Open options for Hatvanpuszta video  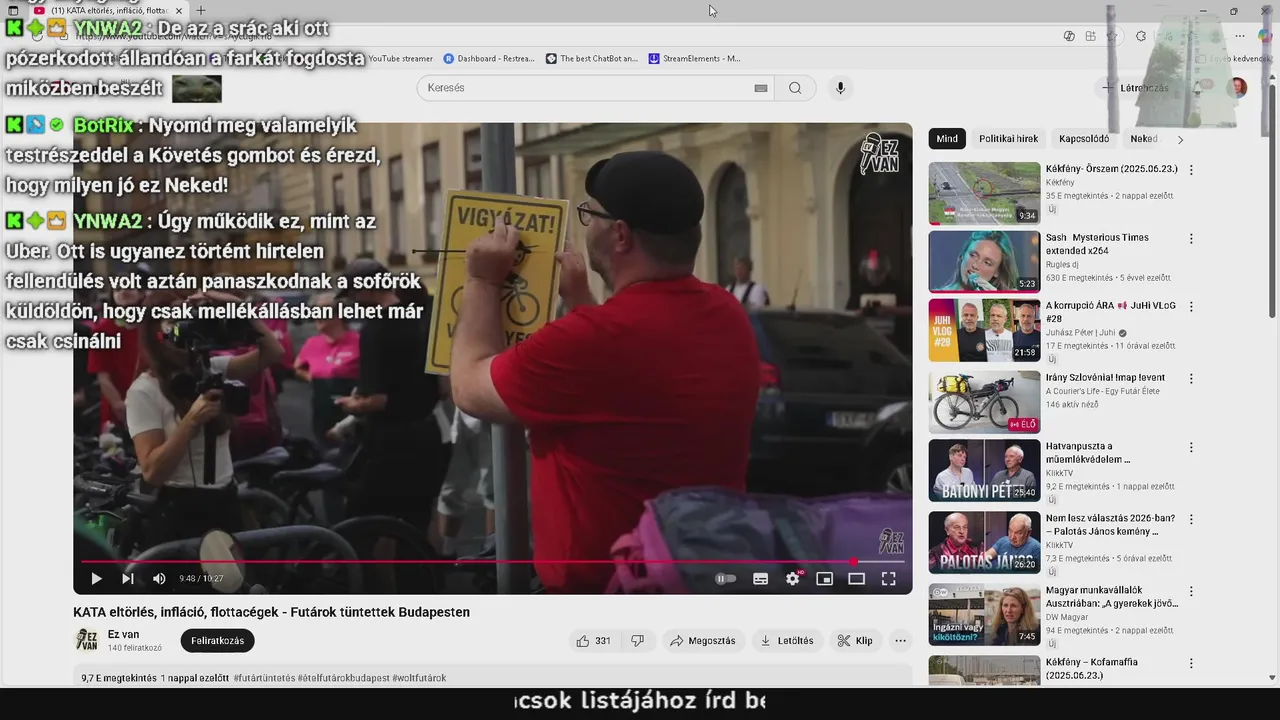[1191, 447]
